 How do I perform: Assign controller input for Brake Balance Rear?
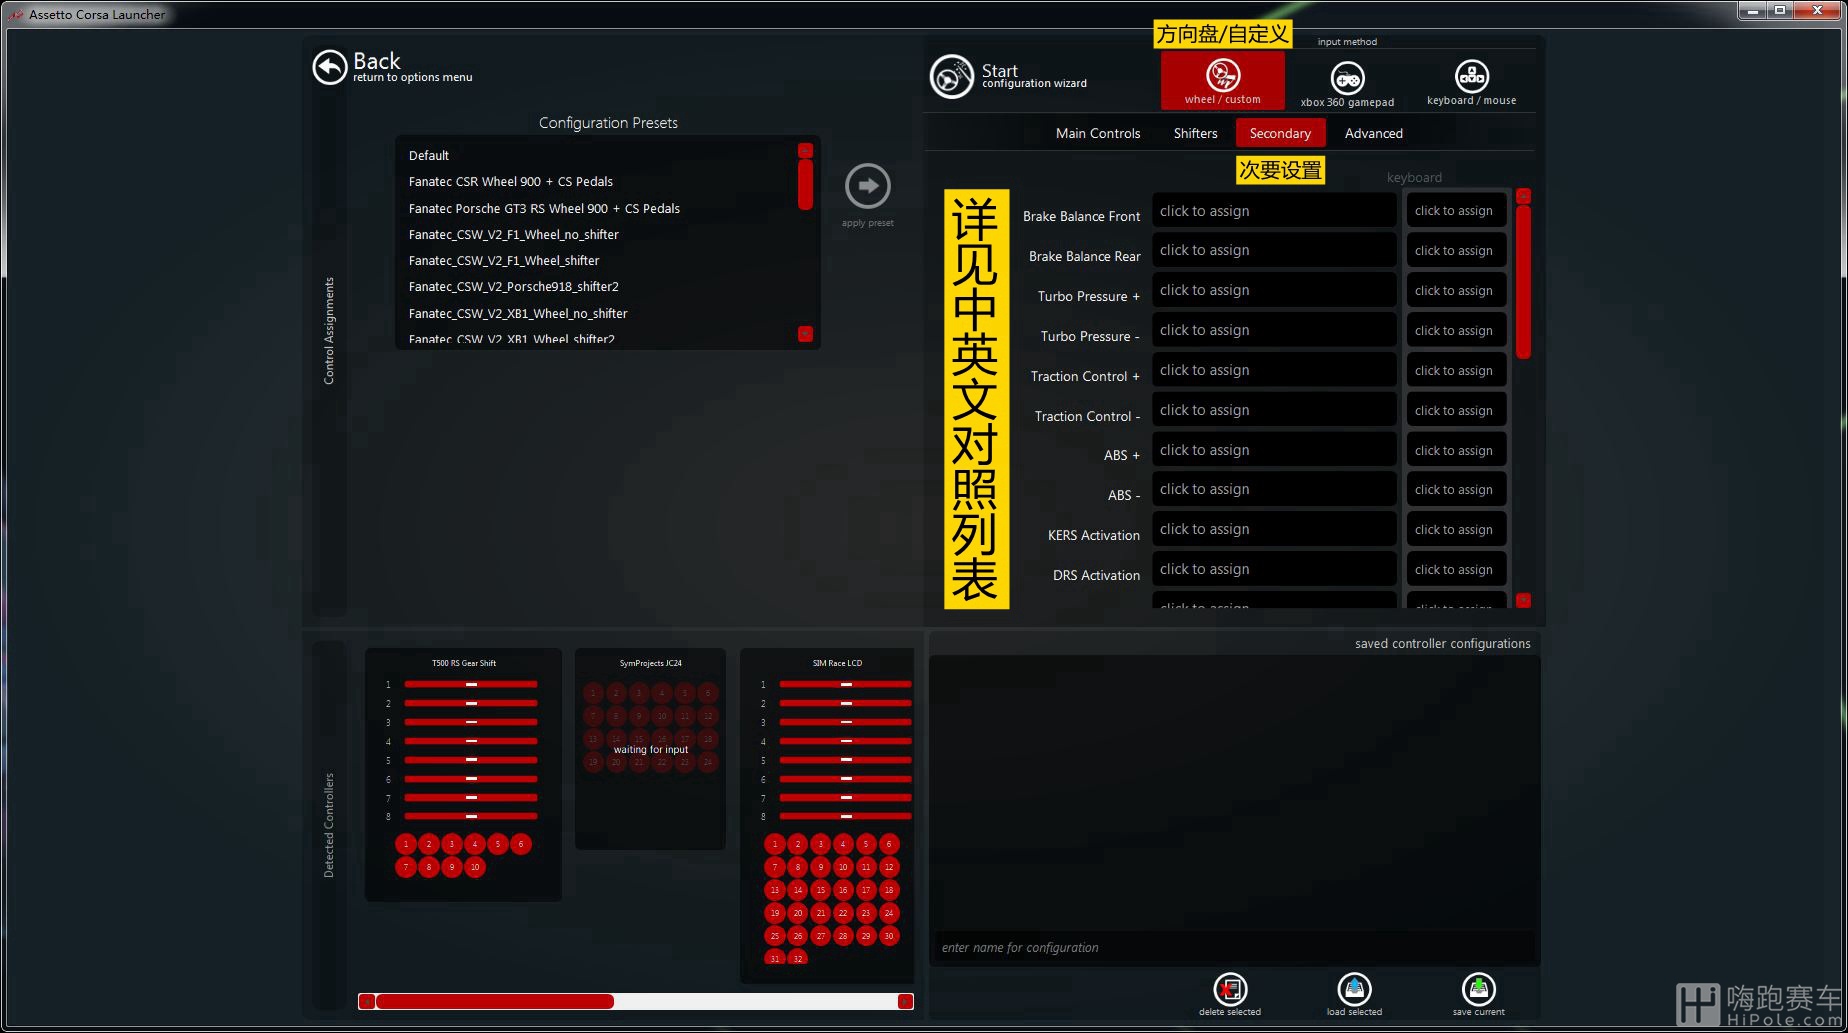click(1274, 250)
